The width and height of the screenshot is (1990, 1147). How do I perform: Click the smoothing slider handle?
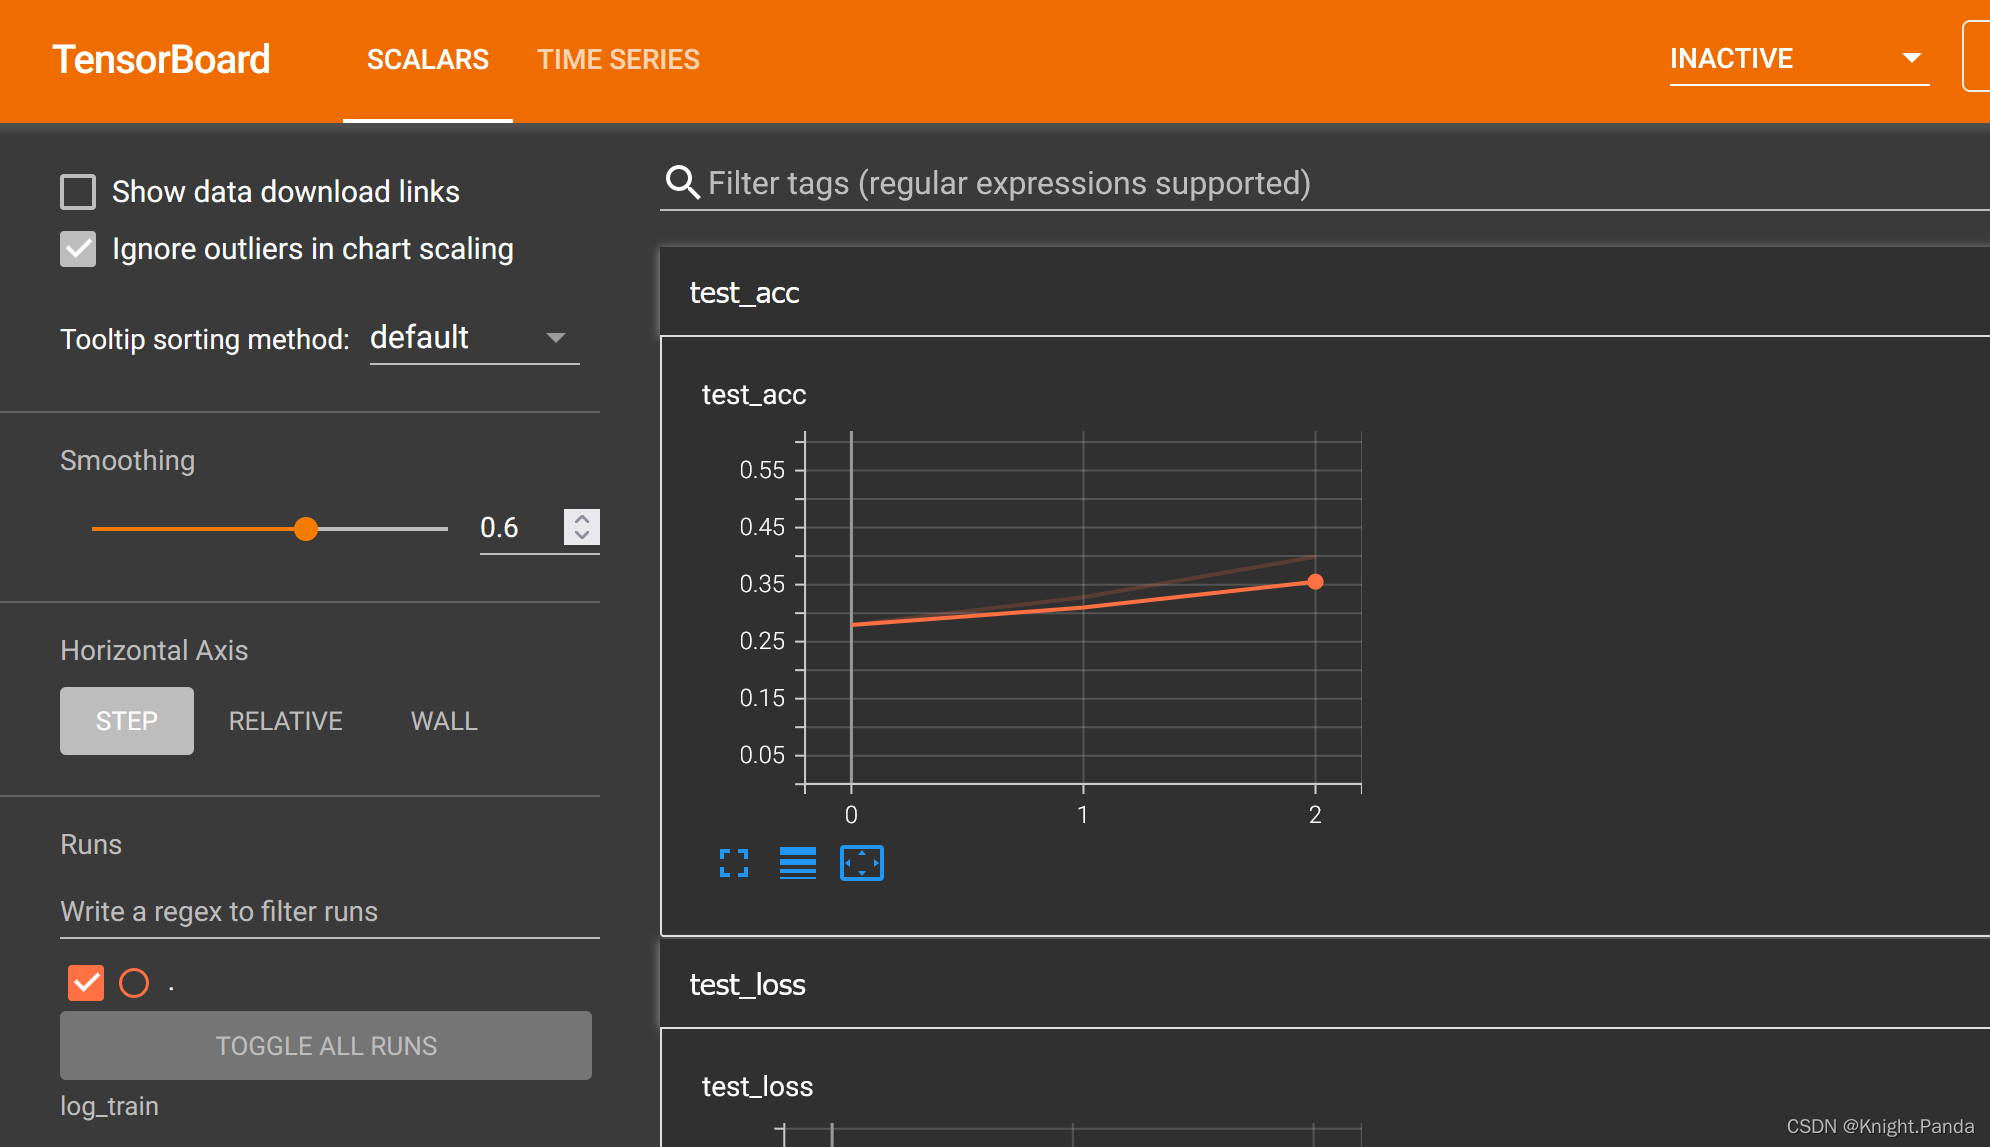coord(306,529)
